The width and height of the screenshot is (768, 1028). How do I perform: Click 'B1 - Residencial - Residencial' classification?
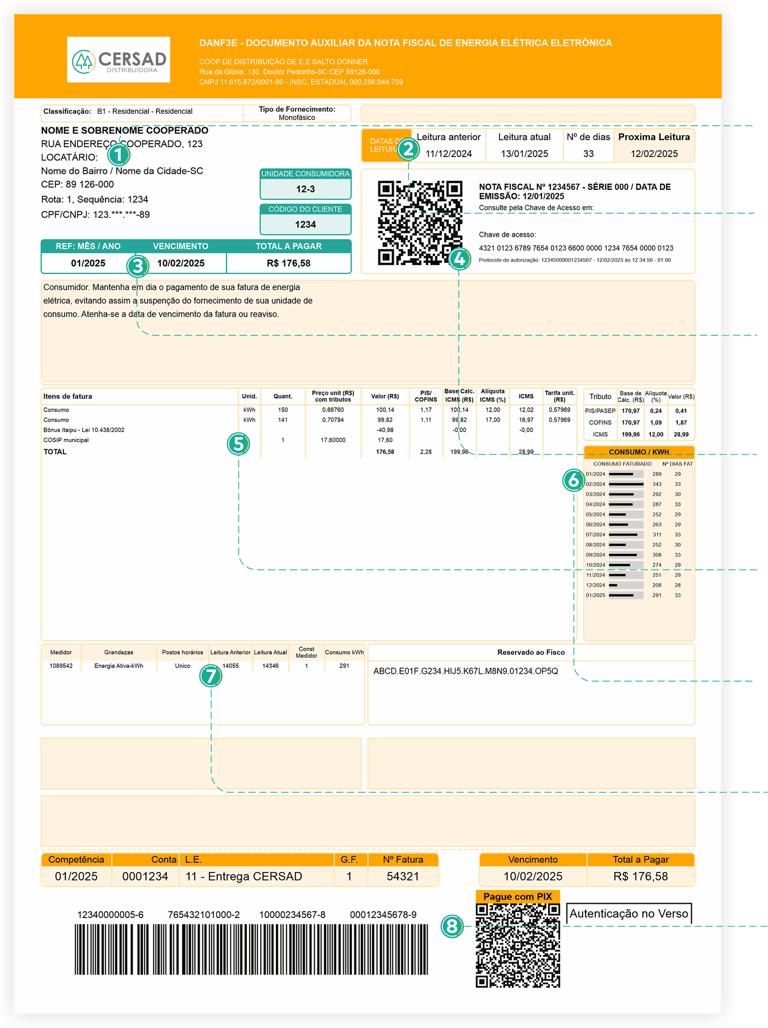(x=144, y=111)
